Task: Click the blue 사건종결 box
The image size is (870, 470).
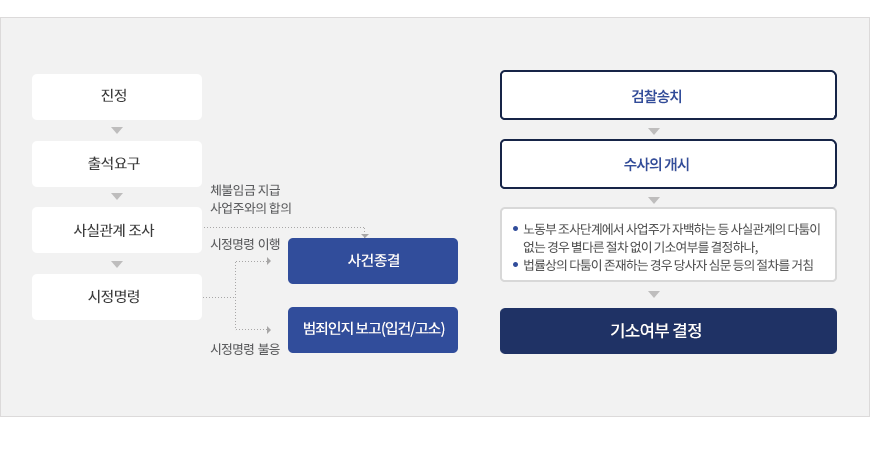Action: tap(373, 261)
